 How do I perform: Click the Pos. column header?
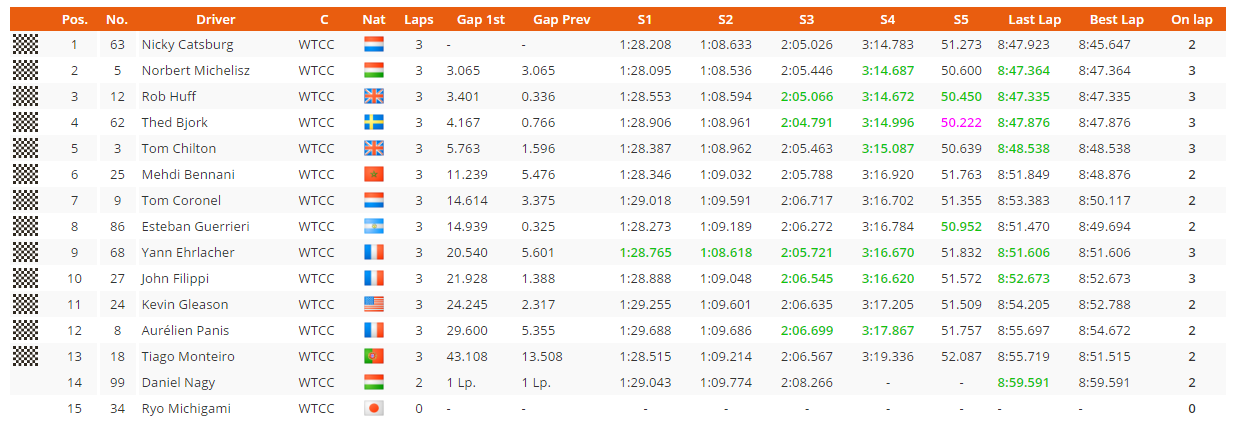[74, 20]
